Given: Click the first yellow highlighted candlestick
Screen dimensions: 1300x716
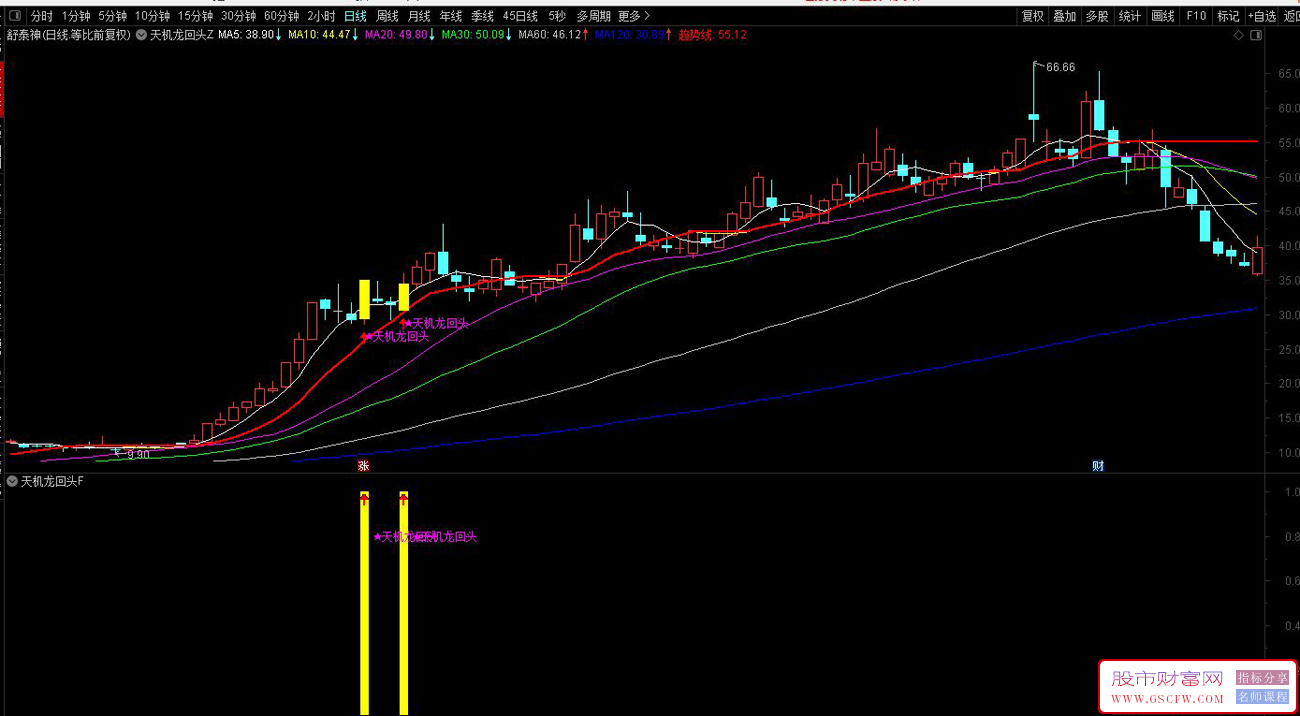Looking at the screenshot, I should point(364,299).
